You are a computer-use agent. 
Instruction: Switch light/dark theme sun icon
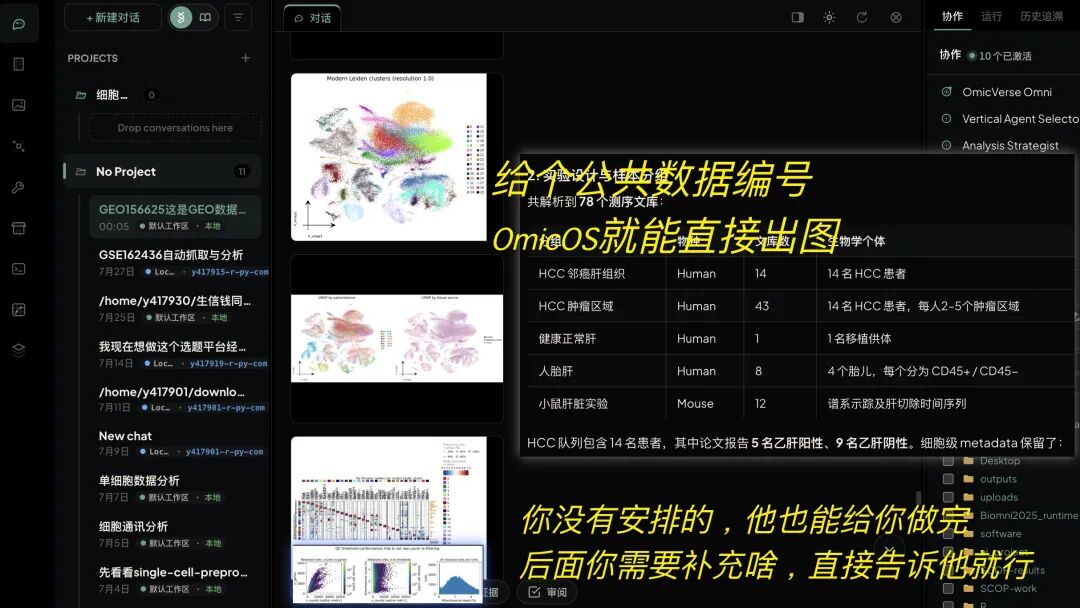click(829, 17)
